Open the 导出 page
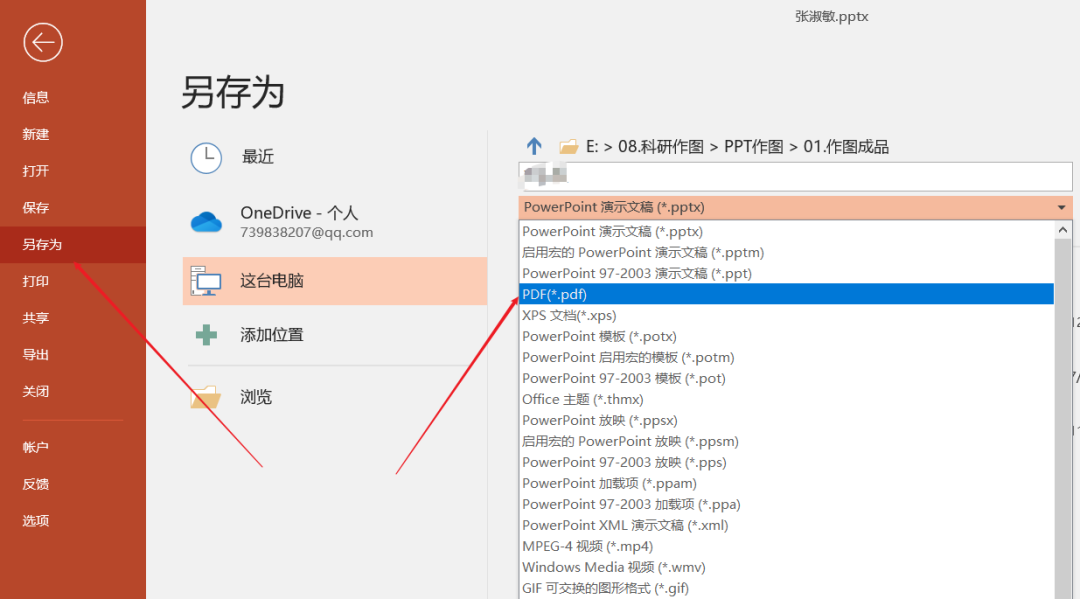The width and height of the screenshot is (1080, 599). coord(36,355)
